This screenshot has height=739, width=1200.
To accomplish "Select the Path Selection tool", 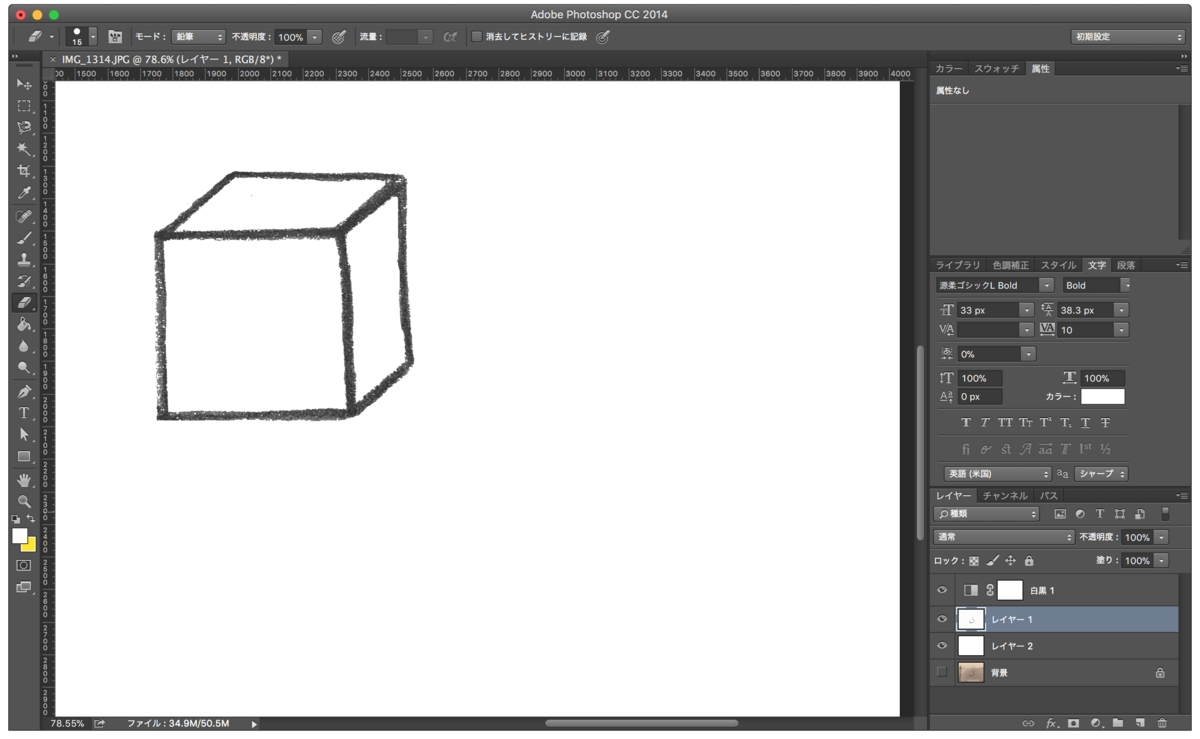I will point(24,435).
